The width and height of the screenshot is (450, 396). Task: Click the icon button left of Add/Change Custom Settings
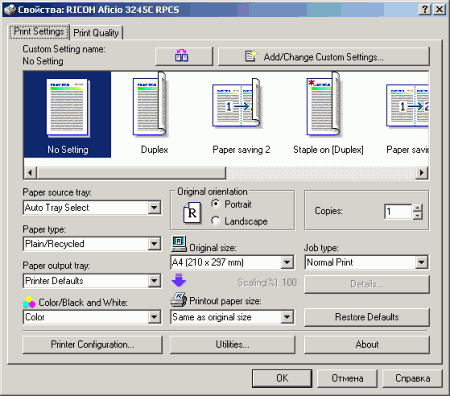click(184, 56)
